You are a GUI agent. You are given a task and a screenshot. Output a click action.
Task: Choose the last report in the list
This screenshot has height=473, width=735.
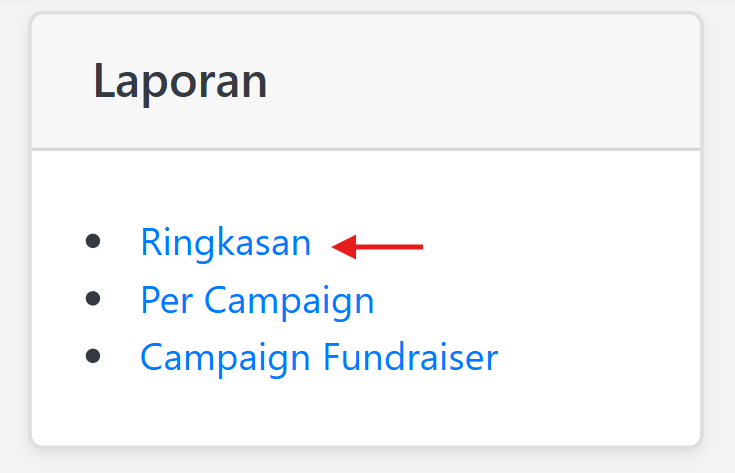click(x=318, y=357)
